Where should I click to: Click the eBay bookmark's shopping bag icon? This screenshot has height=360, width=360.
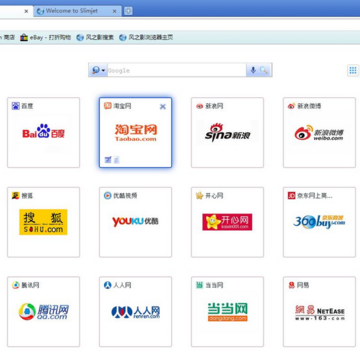pos(24,38)
